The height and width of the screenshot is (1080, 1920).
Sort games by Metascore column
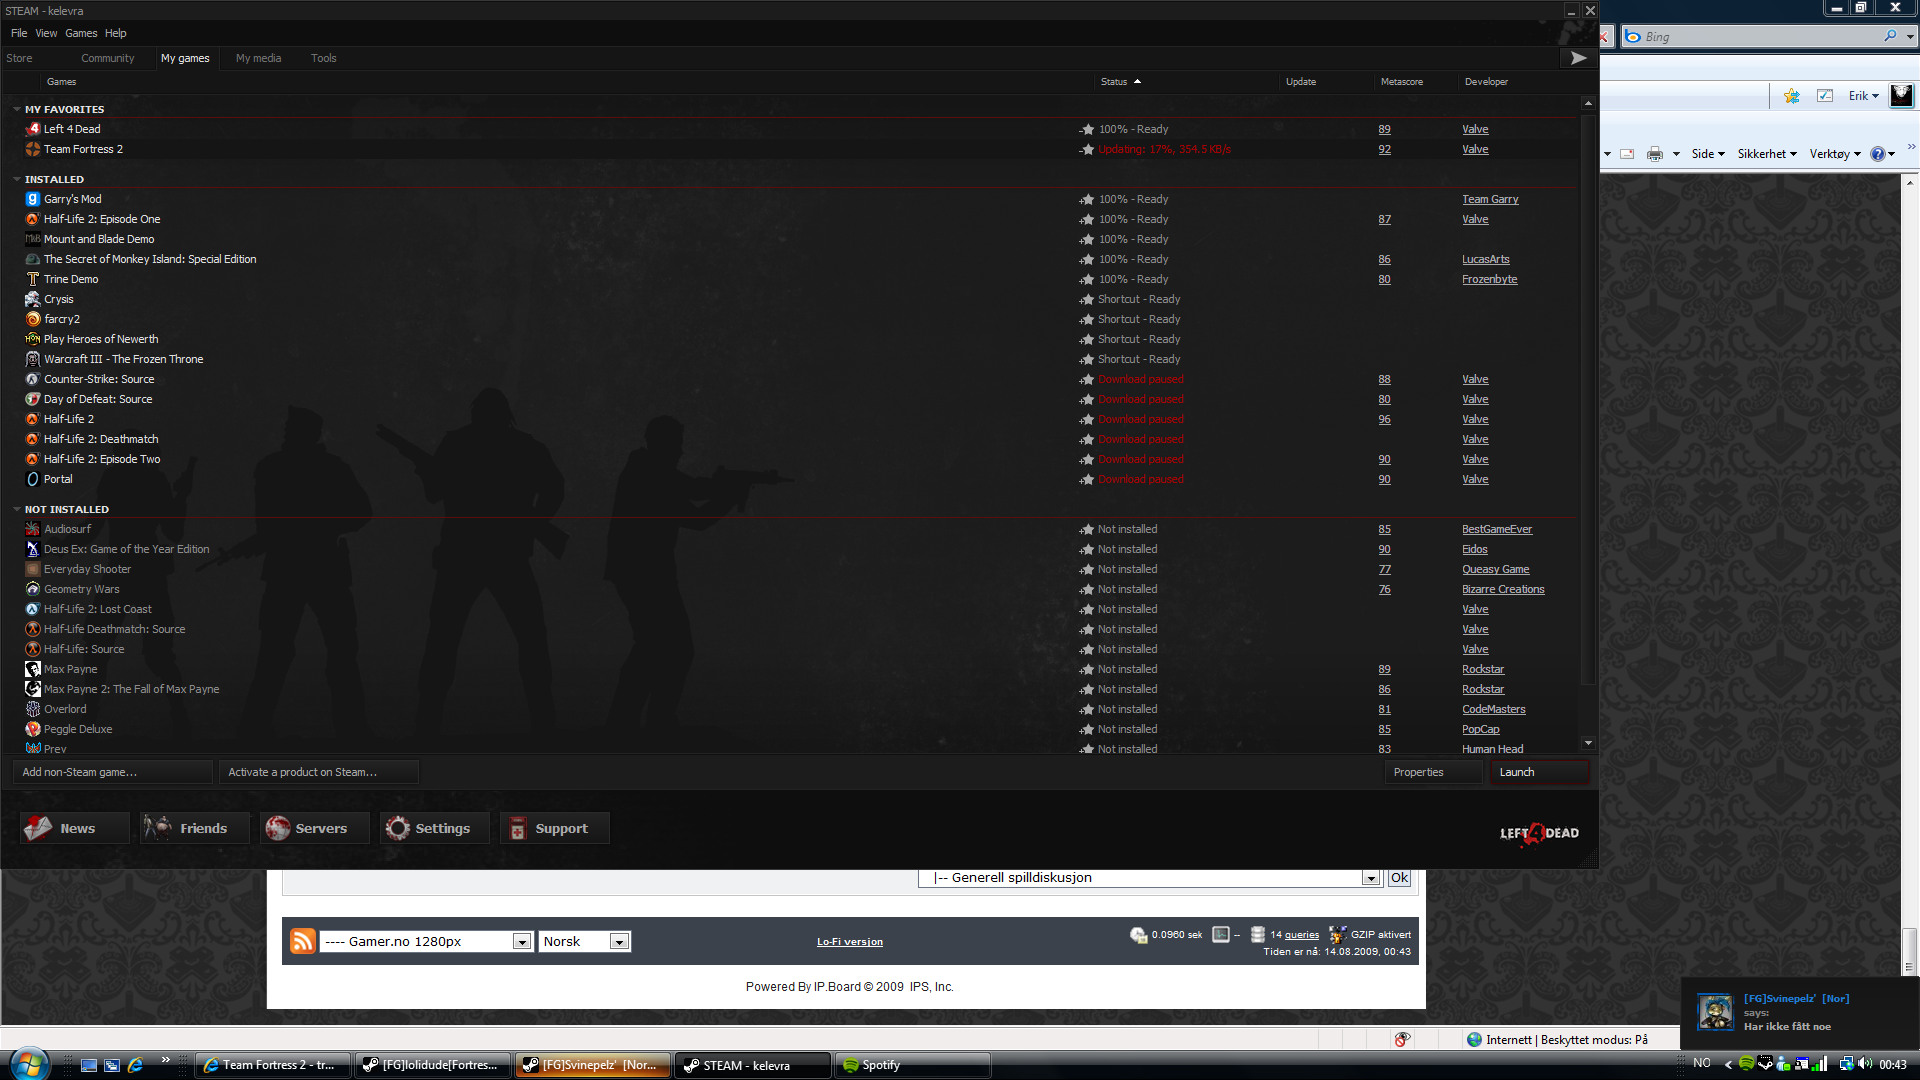click(1401, 82)
